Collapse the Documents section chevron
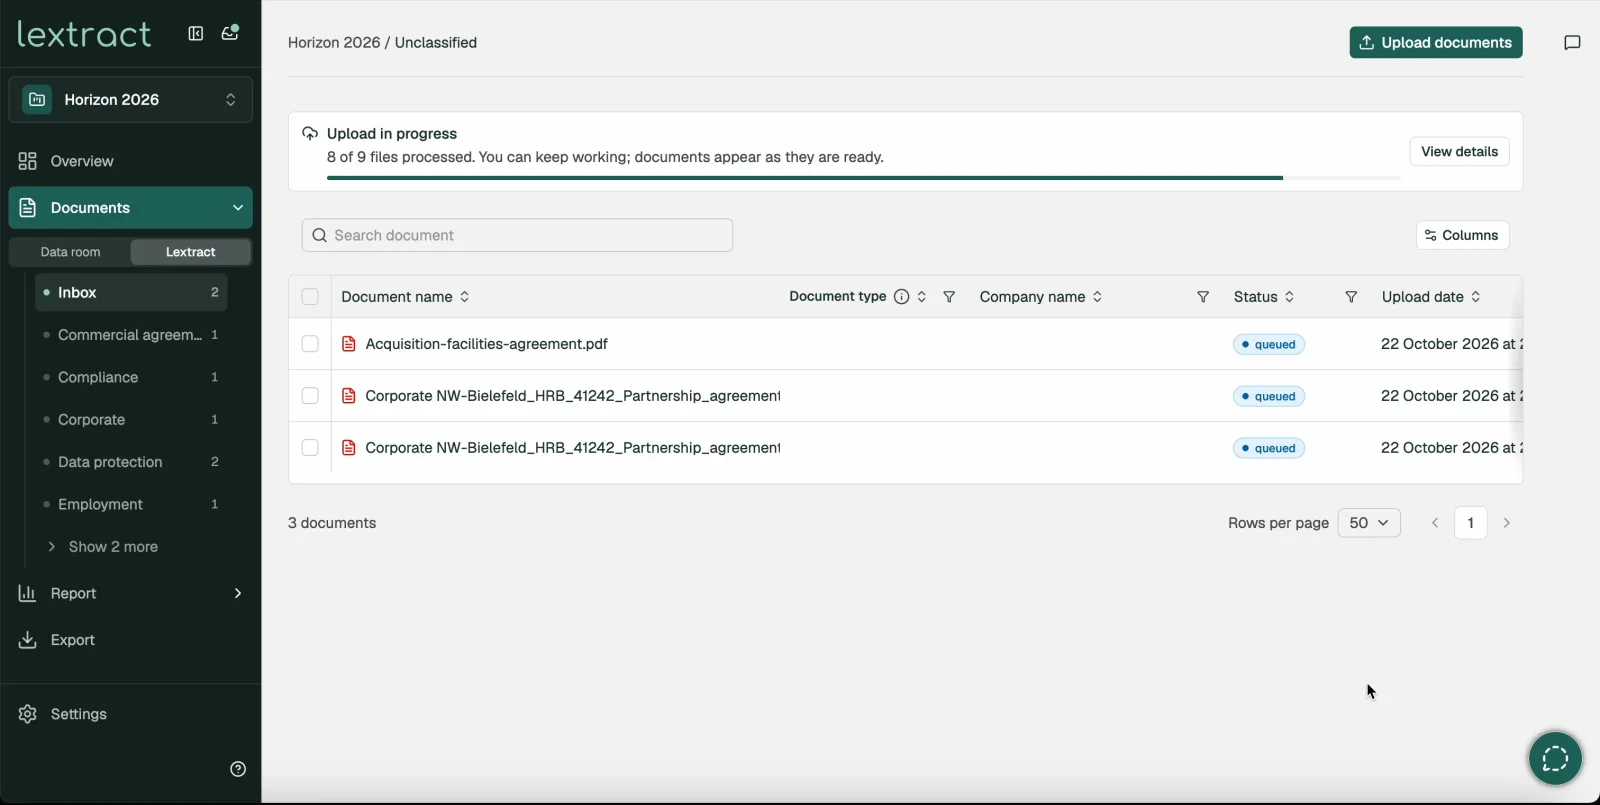1600x805 pixels. [x=238, y=208]
